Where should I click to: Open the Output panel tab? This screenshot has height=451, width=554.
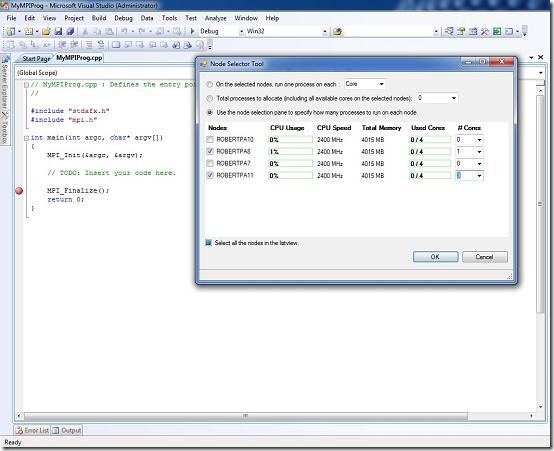pos(67,430)
